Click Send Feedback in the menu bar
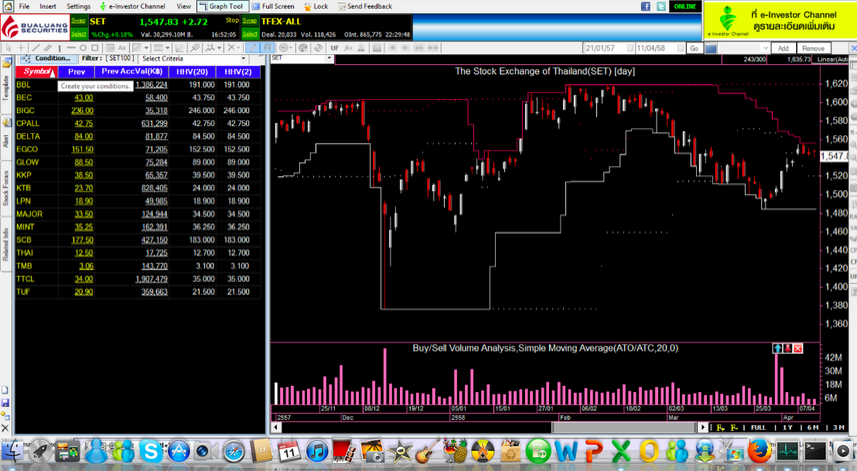Screen dimensions: 857x471 pos(365,7)
